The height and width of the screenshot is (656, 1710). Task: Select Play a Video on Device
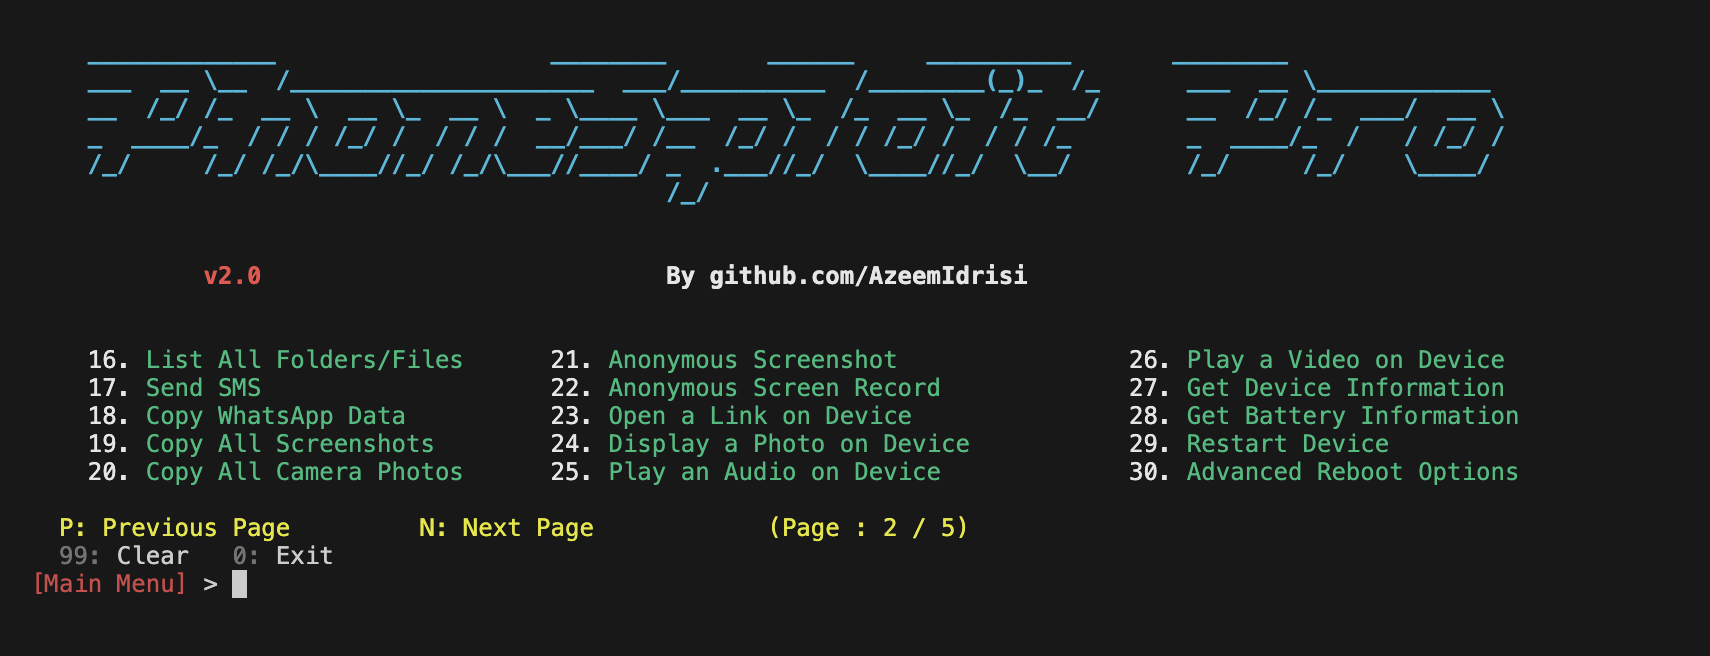[x=1317, y=360]
